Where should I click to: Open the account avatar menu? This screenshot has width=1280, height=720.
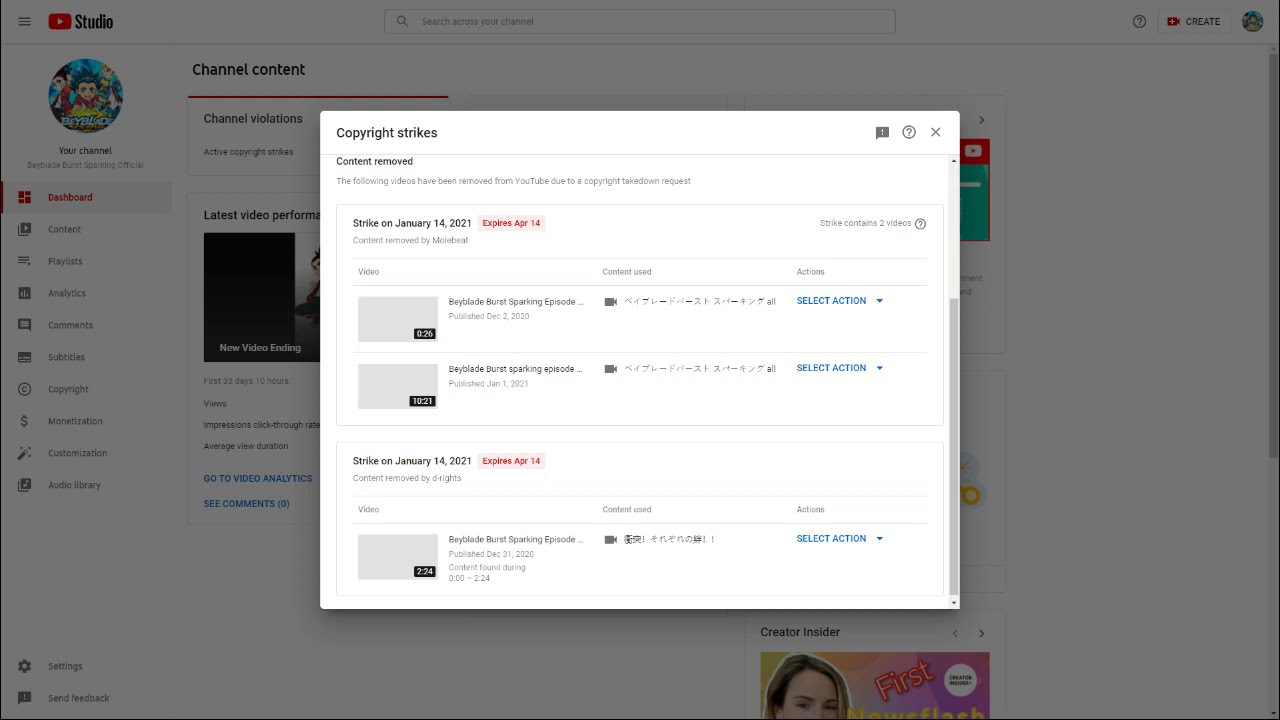coord(1252,21)
